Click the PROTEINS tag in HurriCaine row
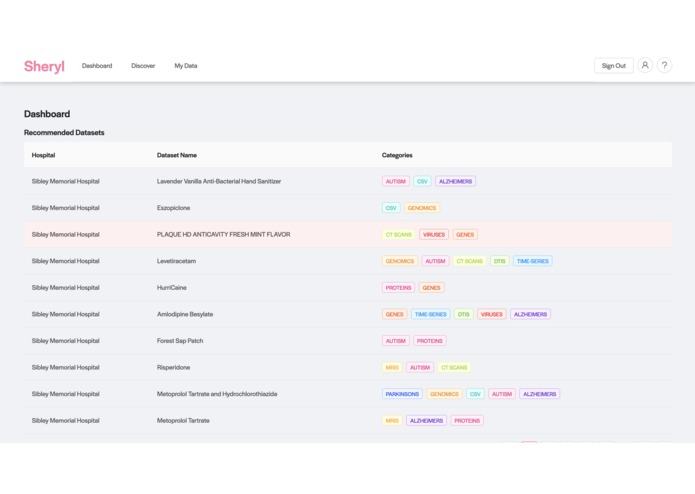 click(398, 288)
